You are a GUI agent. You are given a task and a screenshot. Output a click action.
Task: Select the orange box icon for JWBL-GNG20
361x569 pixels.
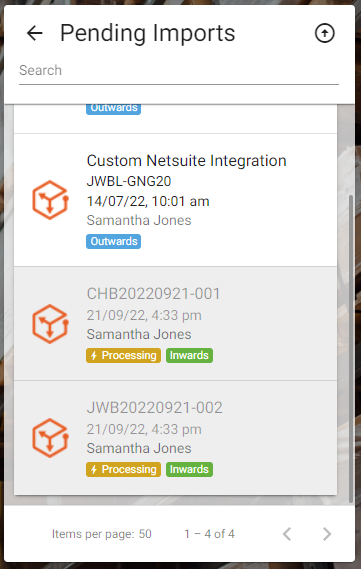click(x=50, y=200)
